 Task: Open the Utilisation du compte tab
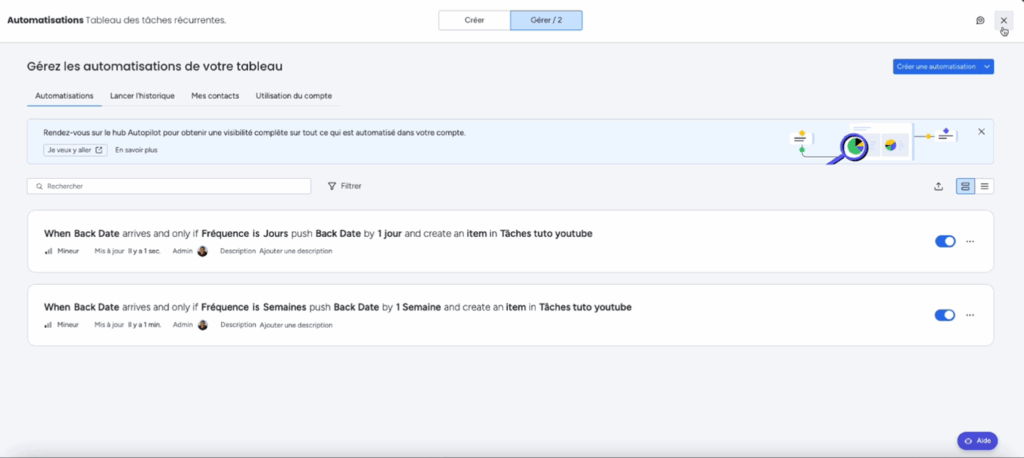coord(294,95)
